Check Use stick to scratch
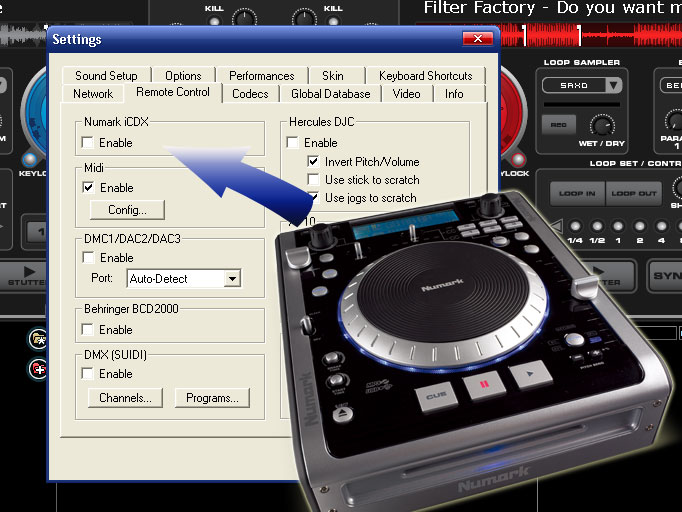The height and width of the screenshot is (512, 682). [x=313, y=179]
